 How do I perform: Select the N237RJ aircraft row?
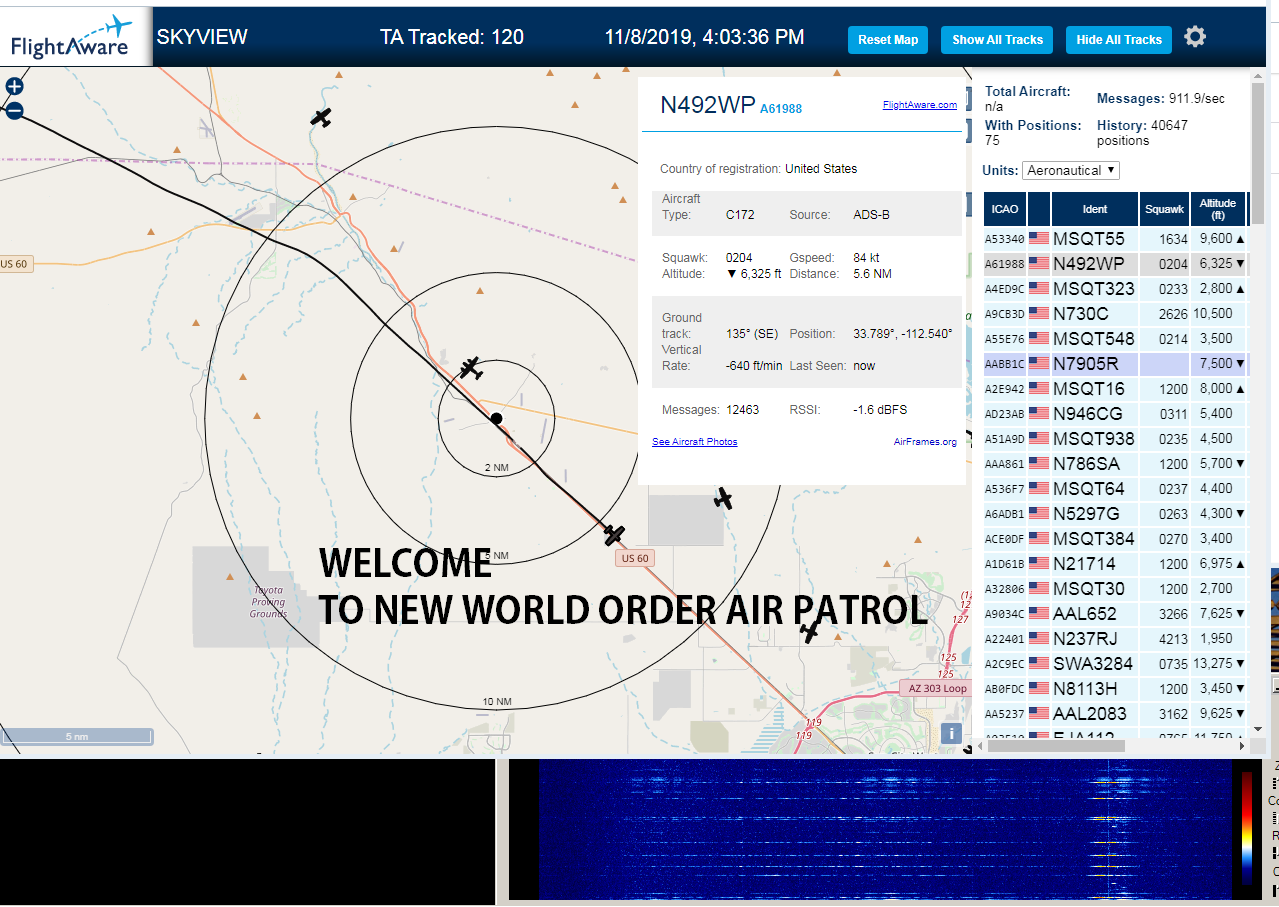point(1115,639)
